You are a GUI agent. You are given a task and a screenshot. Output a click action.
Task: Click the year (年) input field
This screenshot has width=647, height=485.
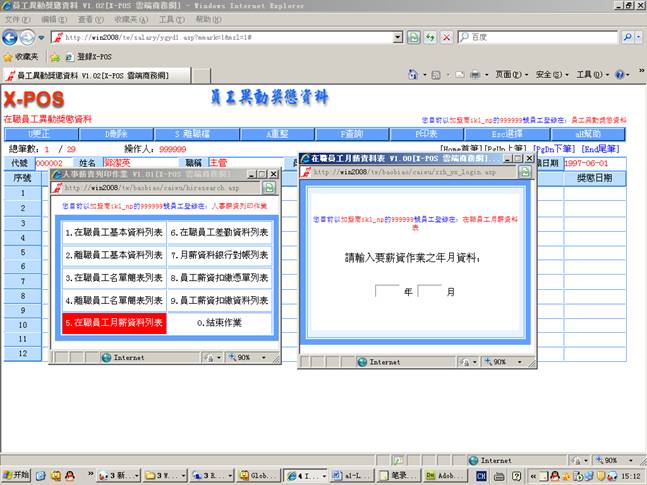coord(387,292)
